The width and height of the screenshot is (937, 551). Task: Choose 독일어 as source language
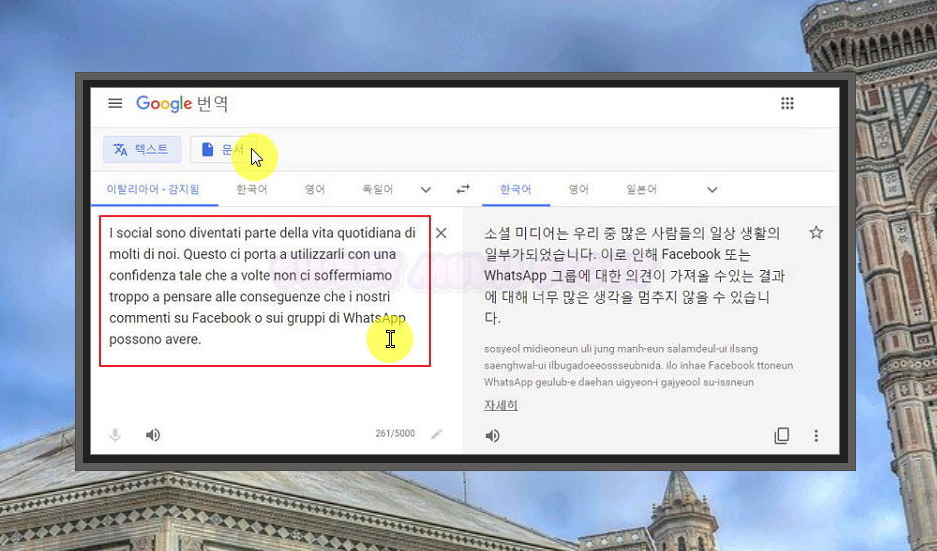tap(378, 189)
